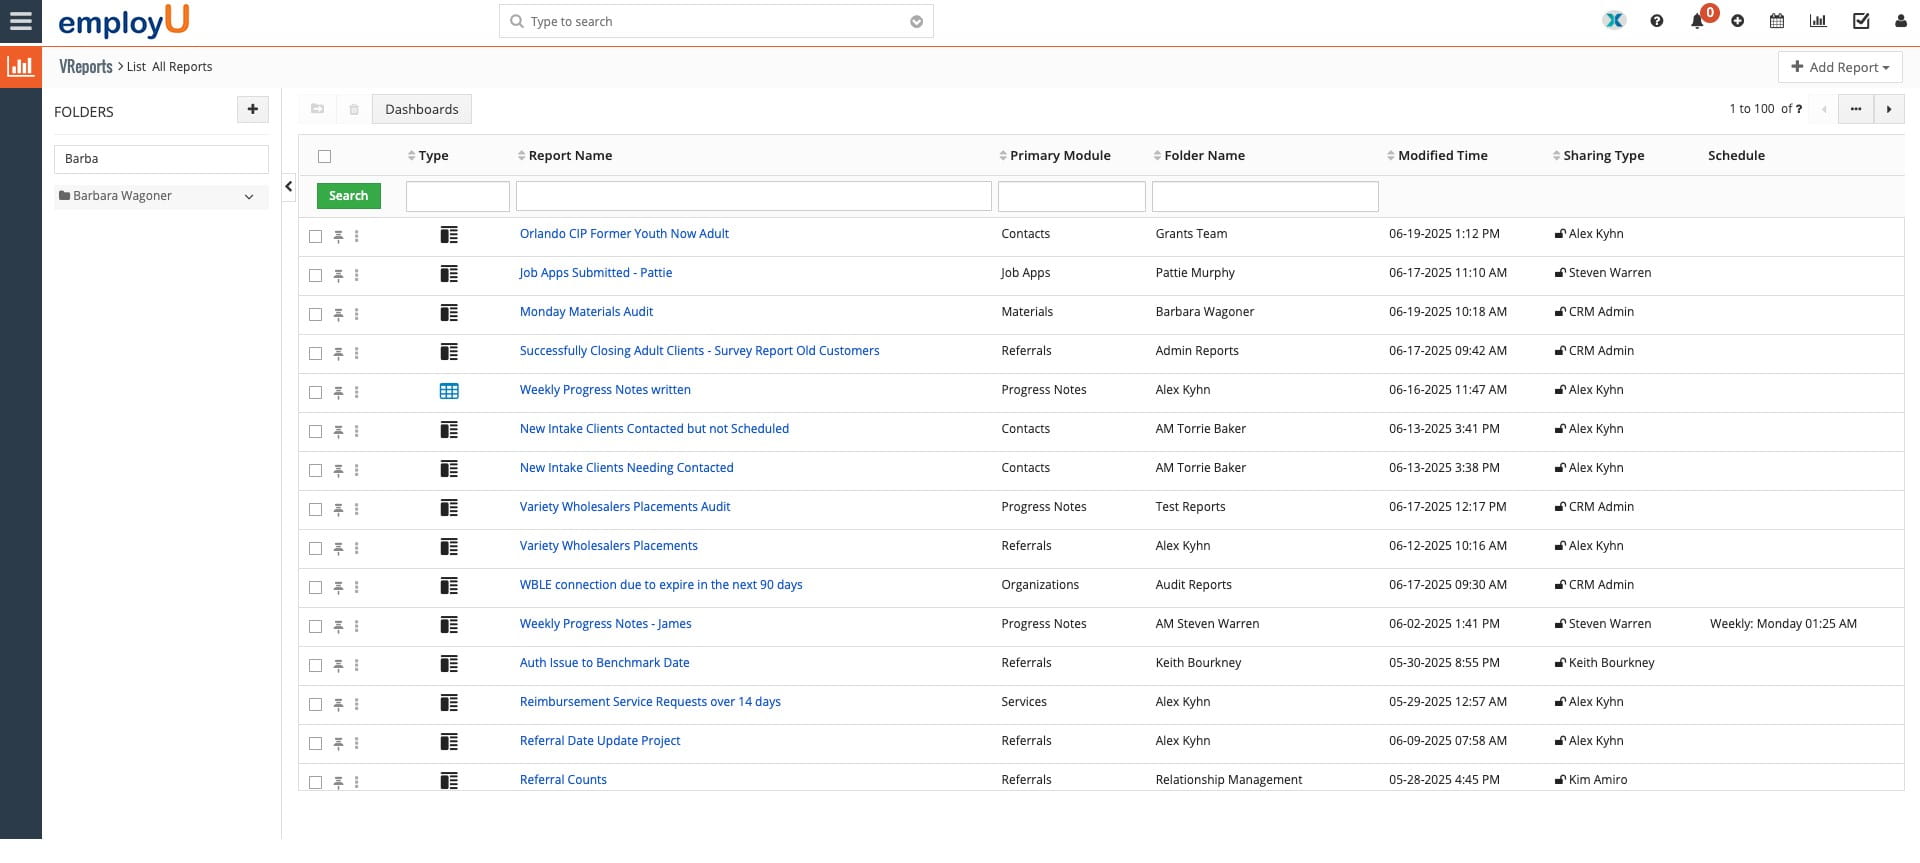Image resolution: width=1920 pixels, height=863 pixels.
Task: Click the user profile icon
Action: pos(1900,21)
